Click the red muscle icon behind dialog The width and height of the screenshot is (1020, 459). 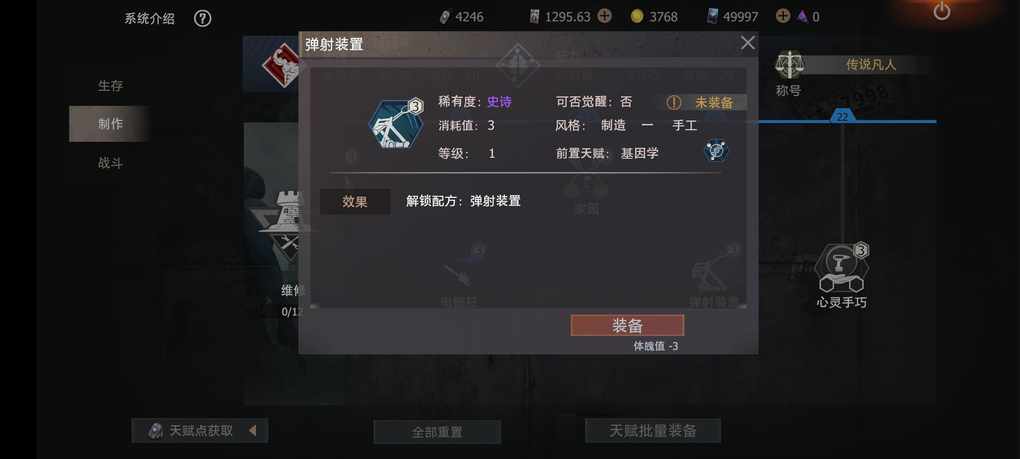tap(282, 66)
